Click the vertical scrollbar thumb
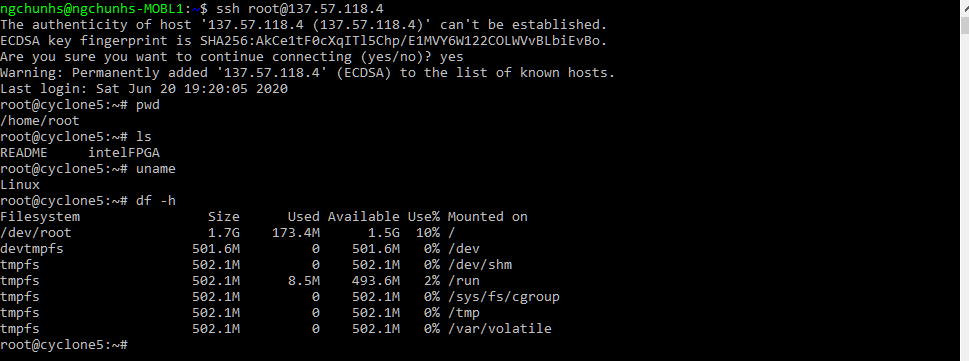Viewport: 969px width, 361px height. tap(964, 25)
